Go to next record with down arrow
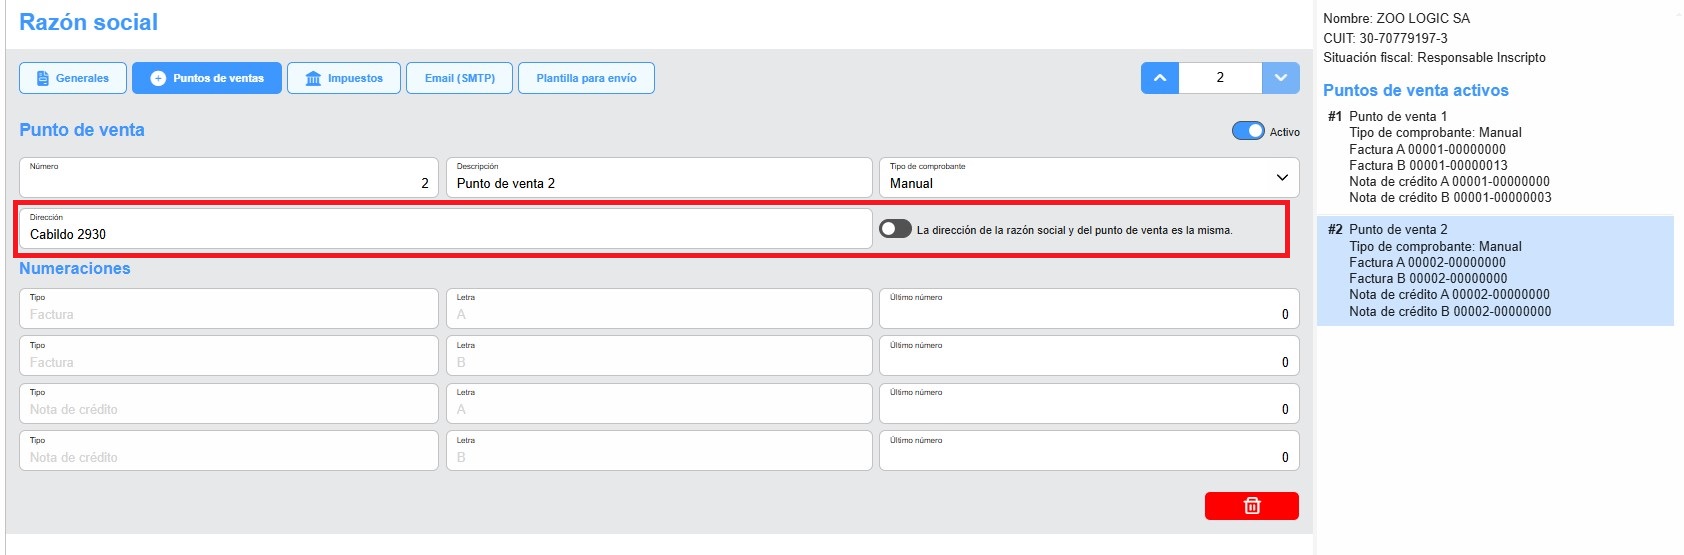This screenshot has width=1684, height=555. (x=1281, y=78)
